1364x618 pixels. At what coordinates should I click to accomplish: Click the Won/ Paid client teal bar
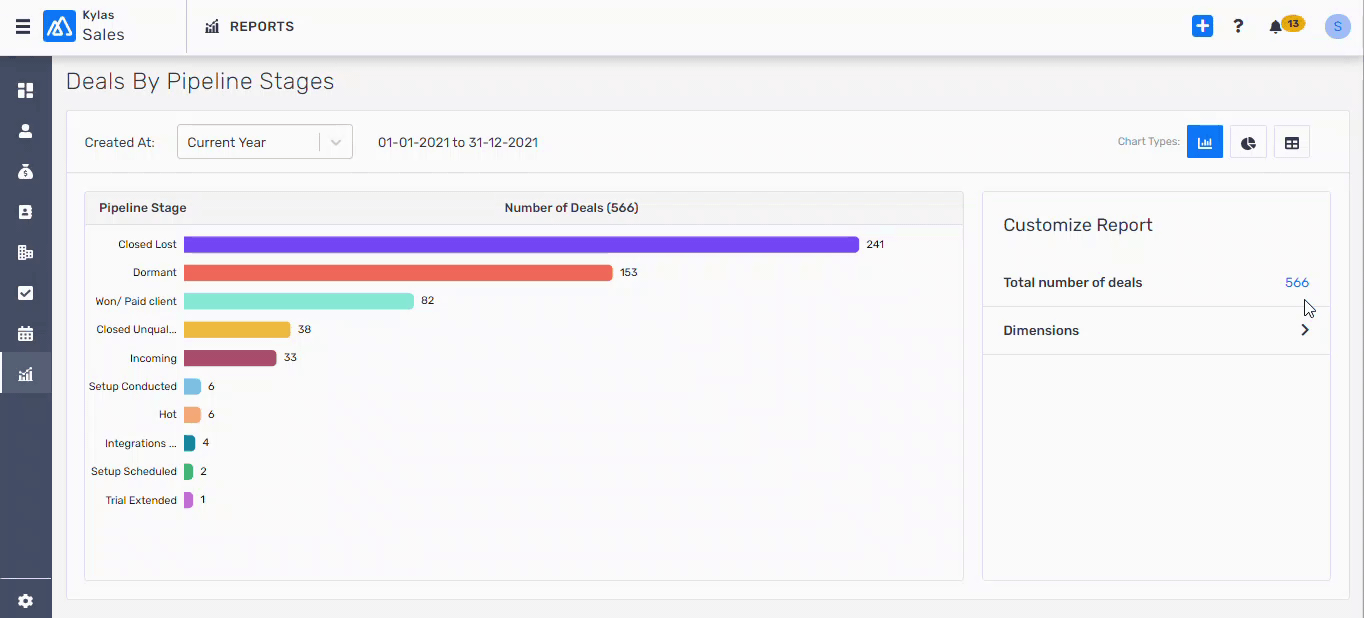point(299,301)
